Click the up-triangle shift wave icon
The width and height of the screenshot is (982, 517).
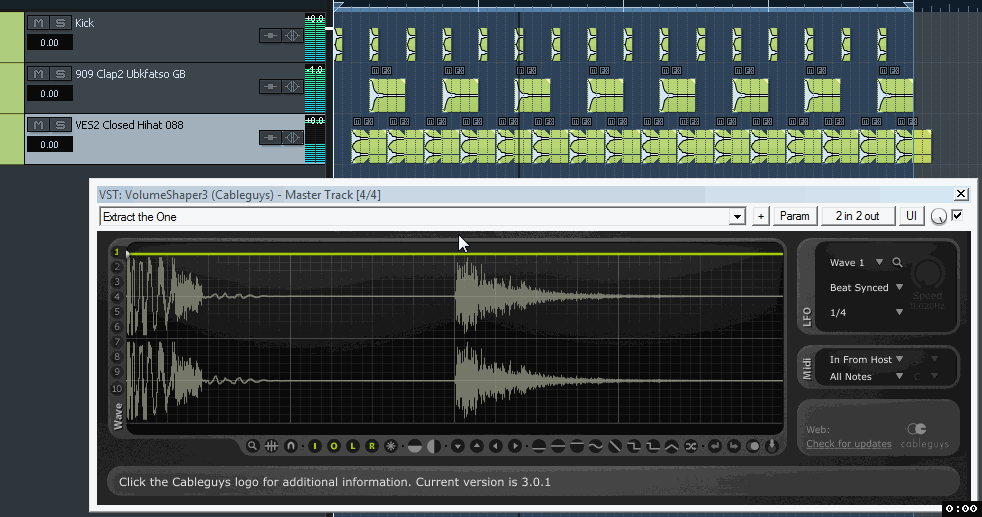pyautogui.click(x=477, y=446)
